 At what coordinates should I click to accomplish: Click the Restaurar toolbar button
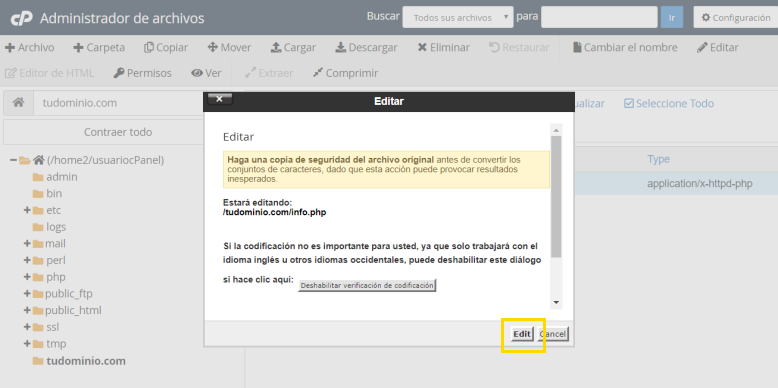(x=519, y=48)
